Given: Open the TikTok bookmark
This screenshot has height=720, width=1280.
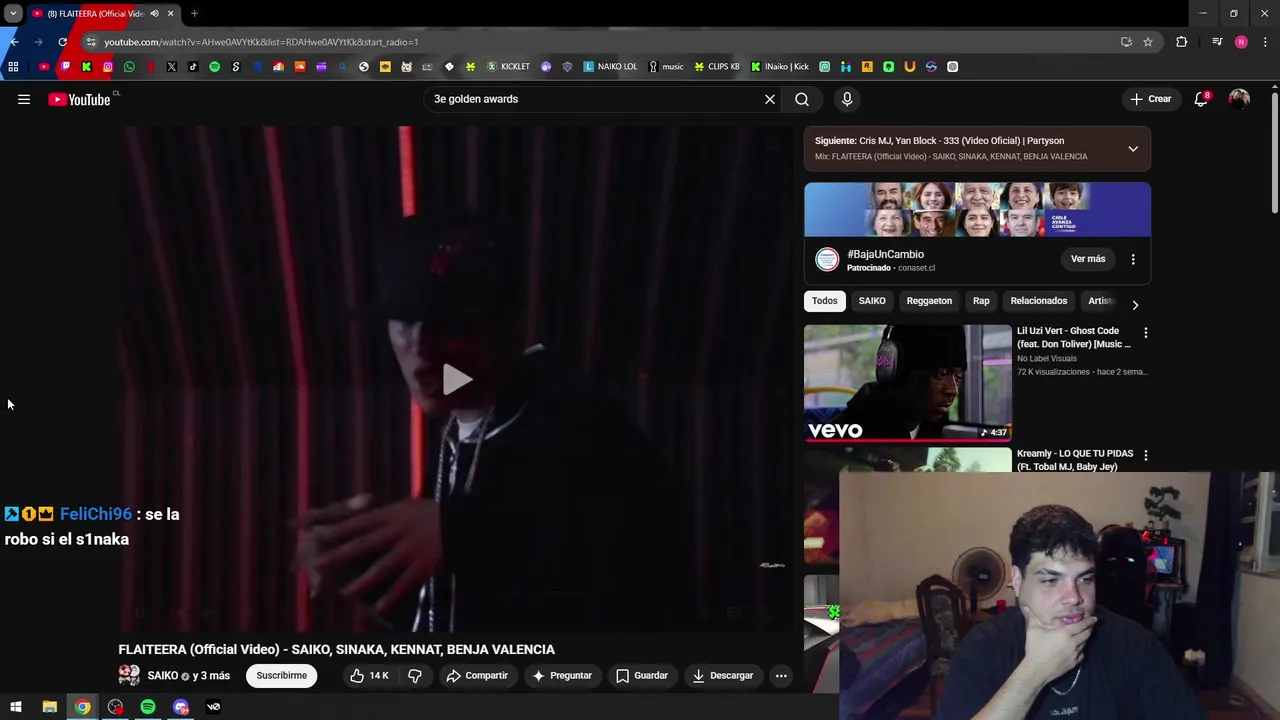Looking at the screenshot, I should pos(193,67).
